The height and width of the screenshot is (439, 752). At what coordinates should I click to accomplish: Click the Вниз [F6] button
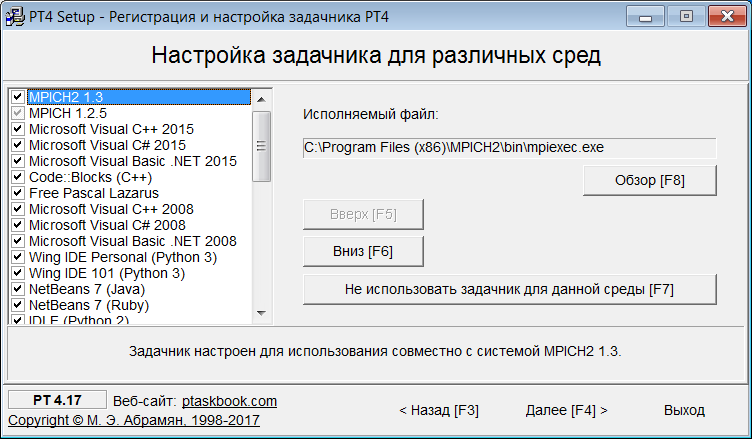(x=363, y=251)
